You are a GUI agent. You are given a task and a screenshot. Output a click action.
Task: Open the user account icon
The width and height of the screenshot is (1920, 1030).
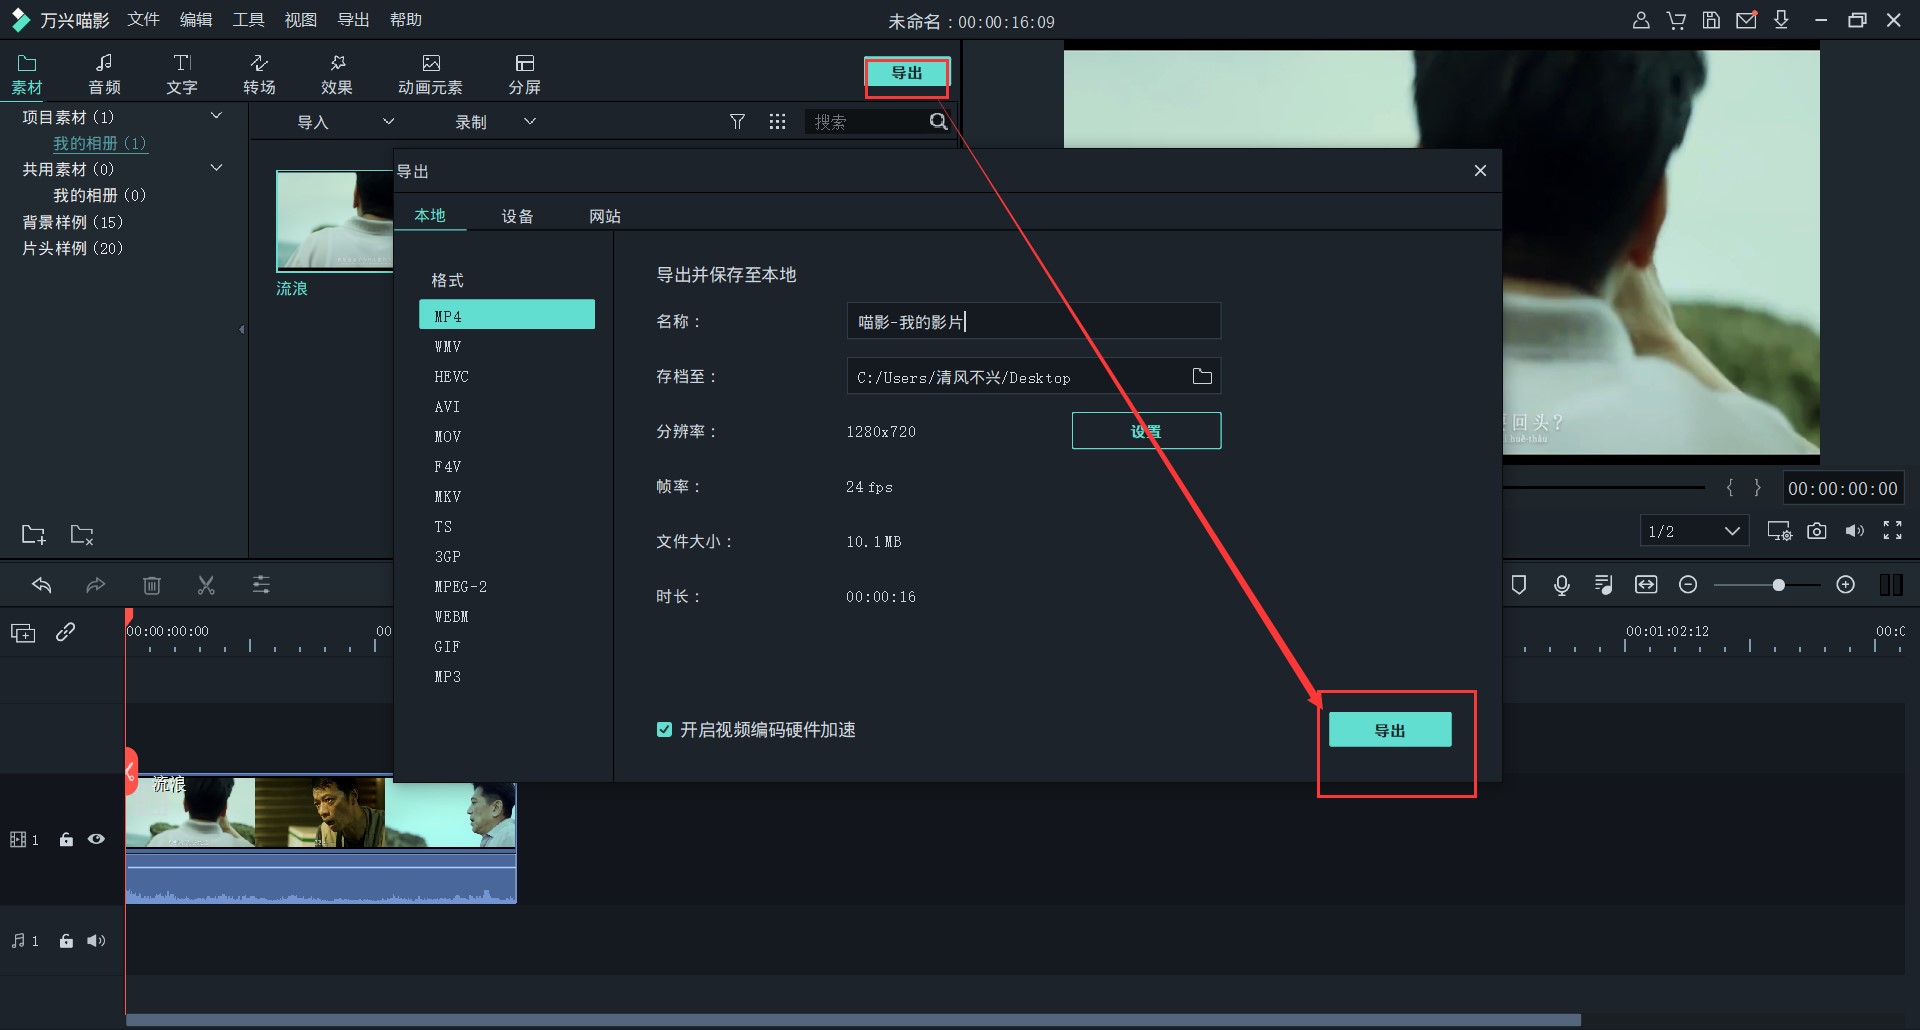pyautogui.click(x=1641, y=20)
